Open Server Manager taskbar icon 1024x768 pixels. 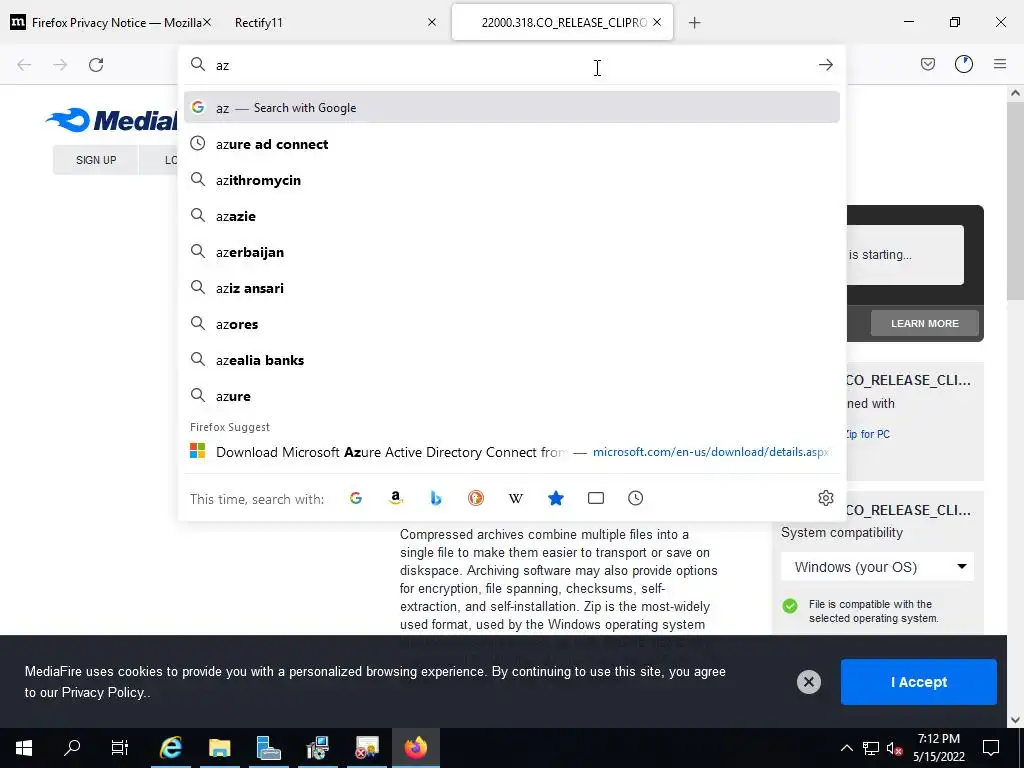coord(268,748)
